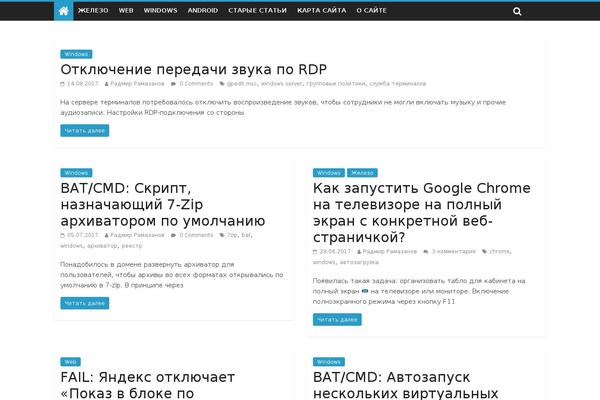
Task: Click Читать далее under the 7-Zip article
Action: 85,303
